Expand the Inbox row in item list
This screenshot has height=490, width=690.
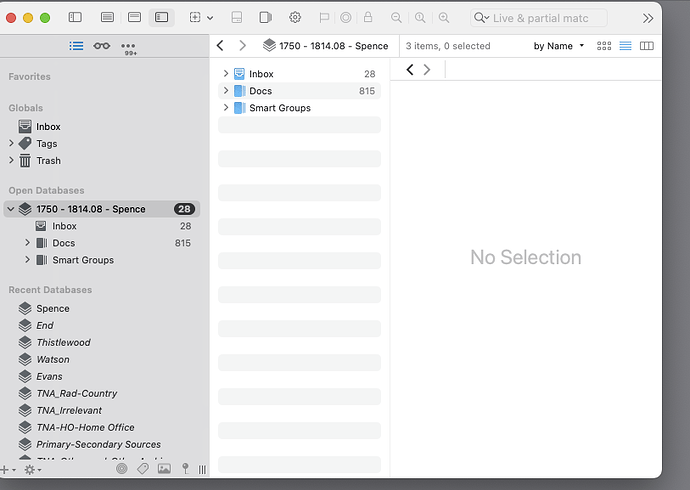coord(226,73)
